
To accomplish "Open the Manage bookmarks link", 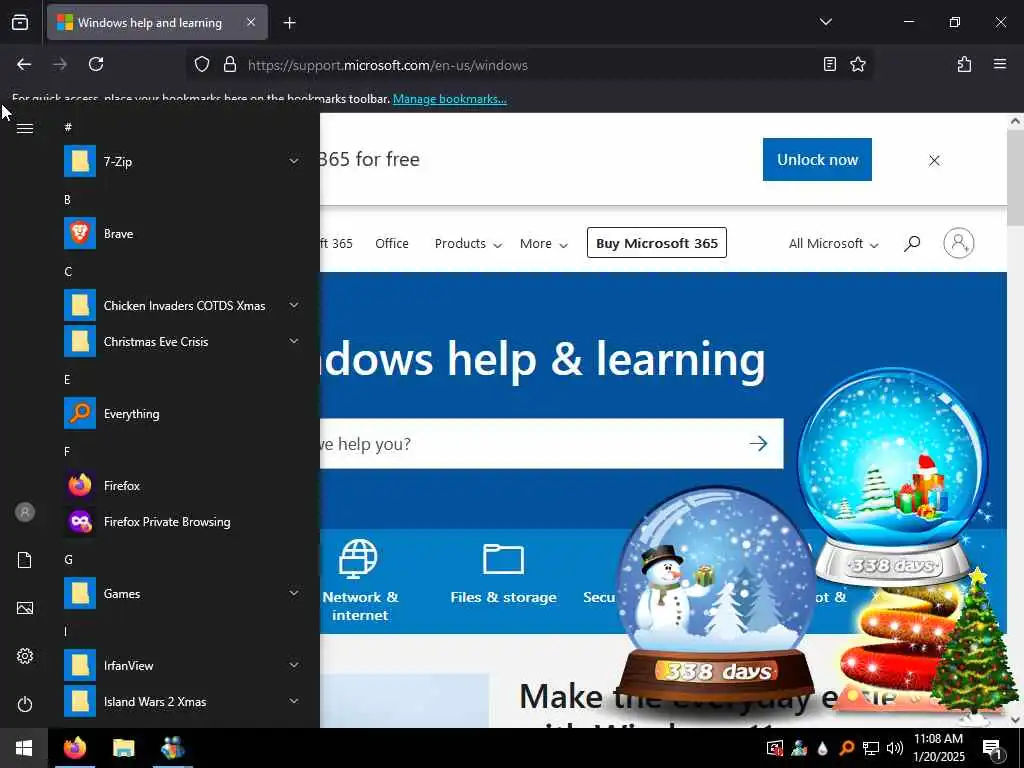I will click(x=449, y=99).
